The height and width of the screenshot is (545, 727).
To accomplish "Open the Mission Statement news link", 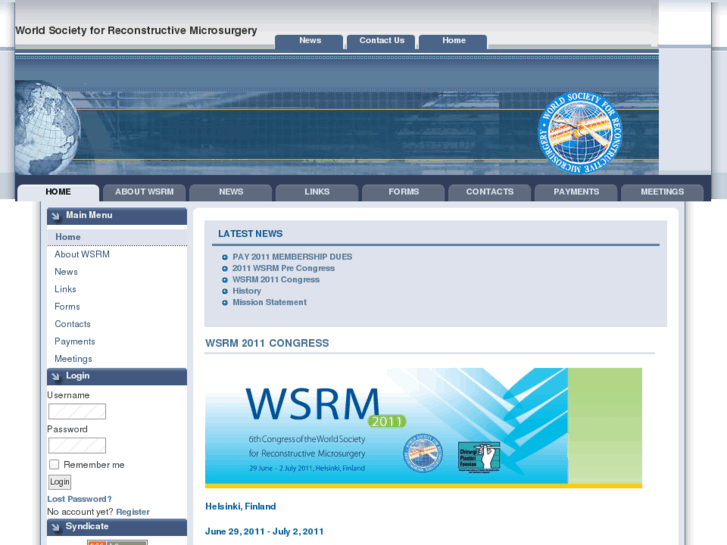I will (x=269, y=302).
